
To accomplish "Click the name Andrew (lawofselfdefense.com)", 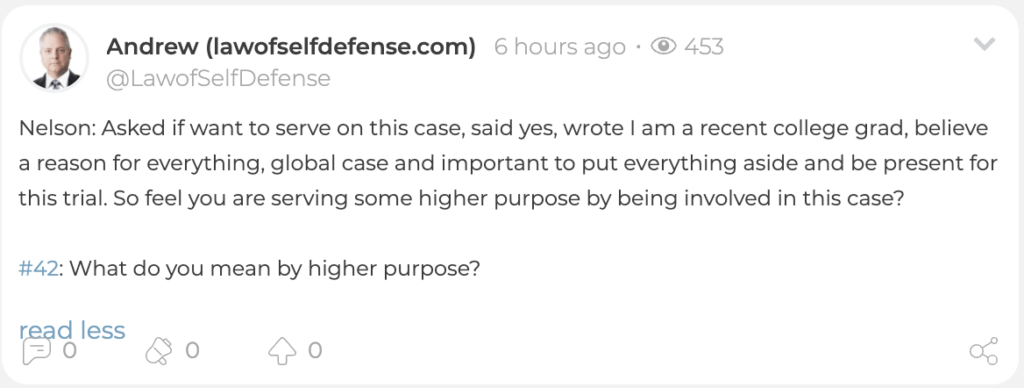I will 291,46.
